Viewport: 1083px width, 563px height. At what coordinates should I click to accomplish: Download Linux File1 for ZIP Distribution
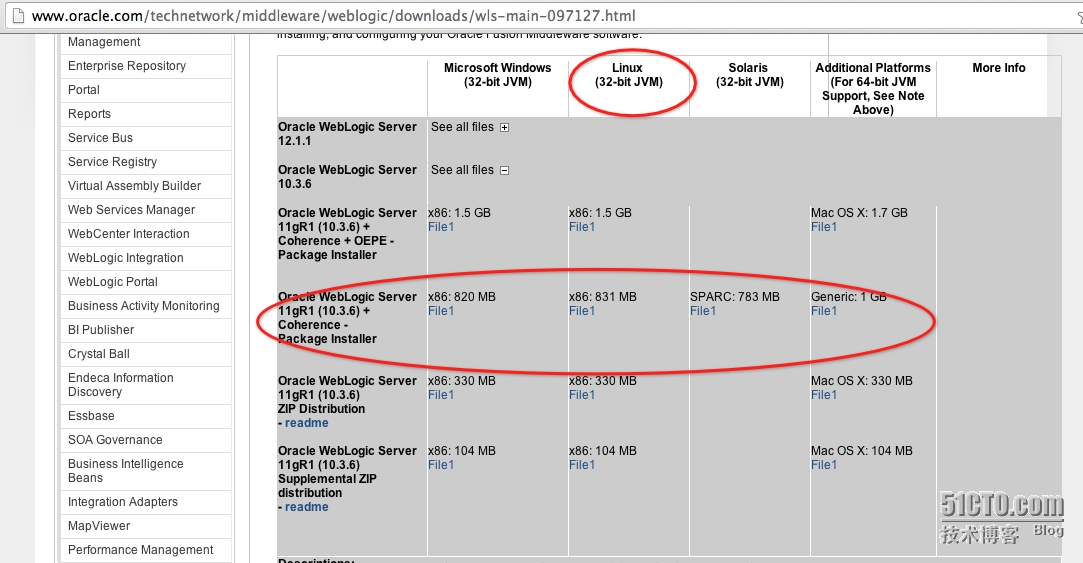coord(582,395)
